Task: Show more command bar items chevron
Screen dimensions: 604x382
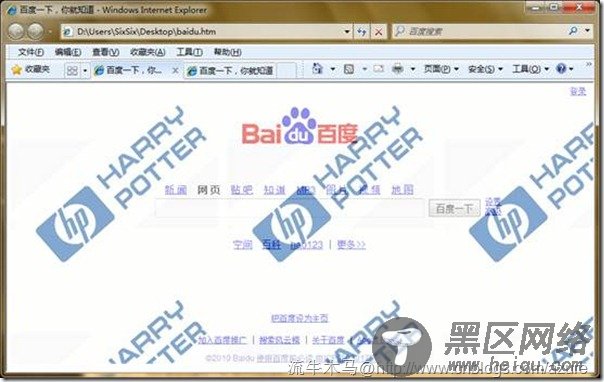Action: point(589,64)
